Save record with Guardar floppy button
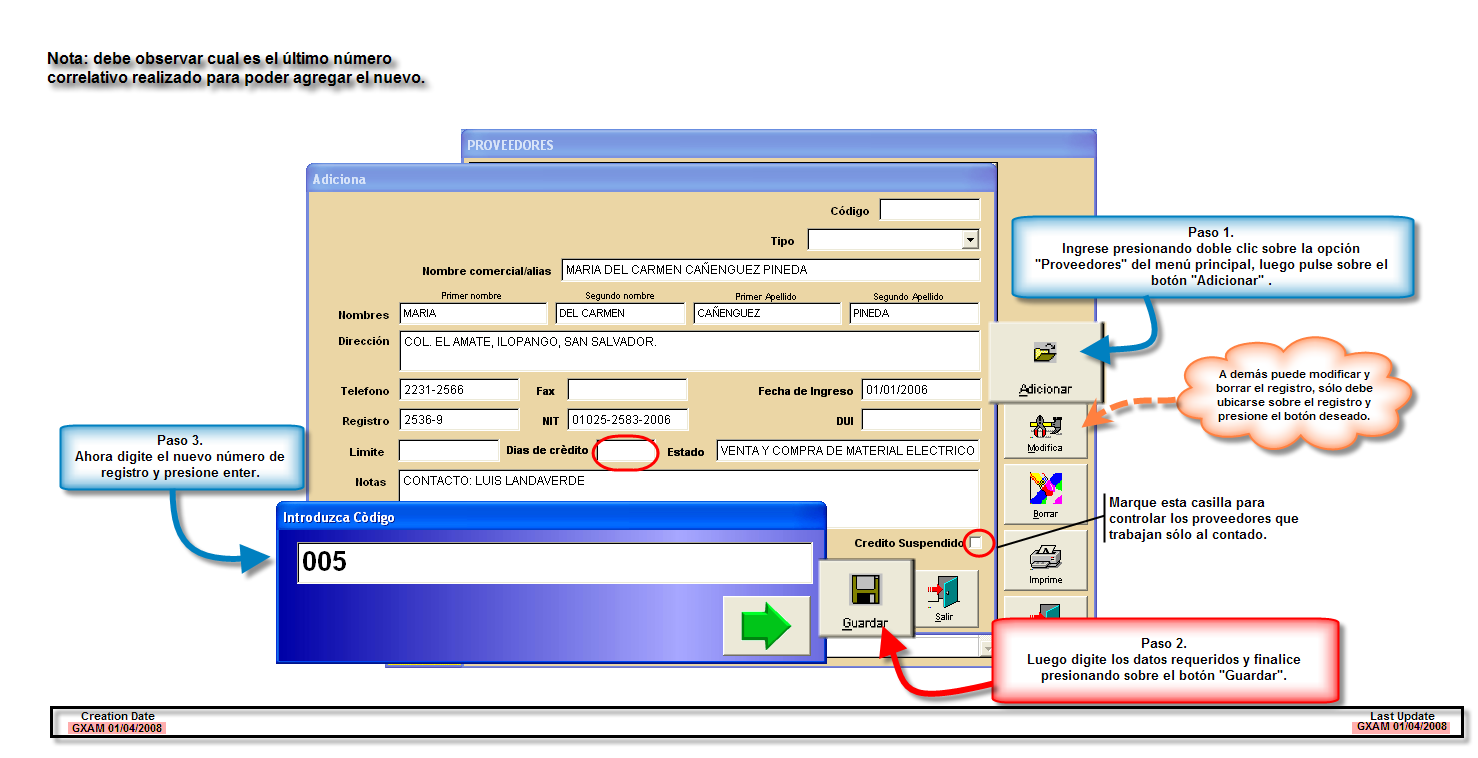The width and height of the screenshot is (1478, 758). click(865, 598)
